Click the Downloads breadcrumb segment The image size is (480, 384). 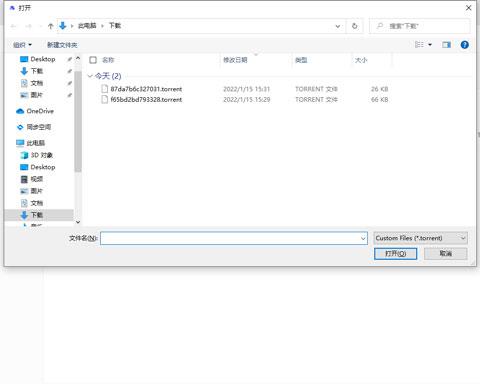click(115, 26)
